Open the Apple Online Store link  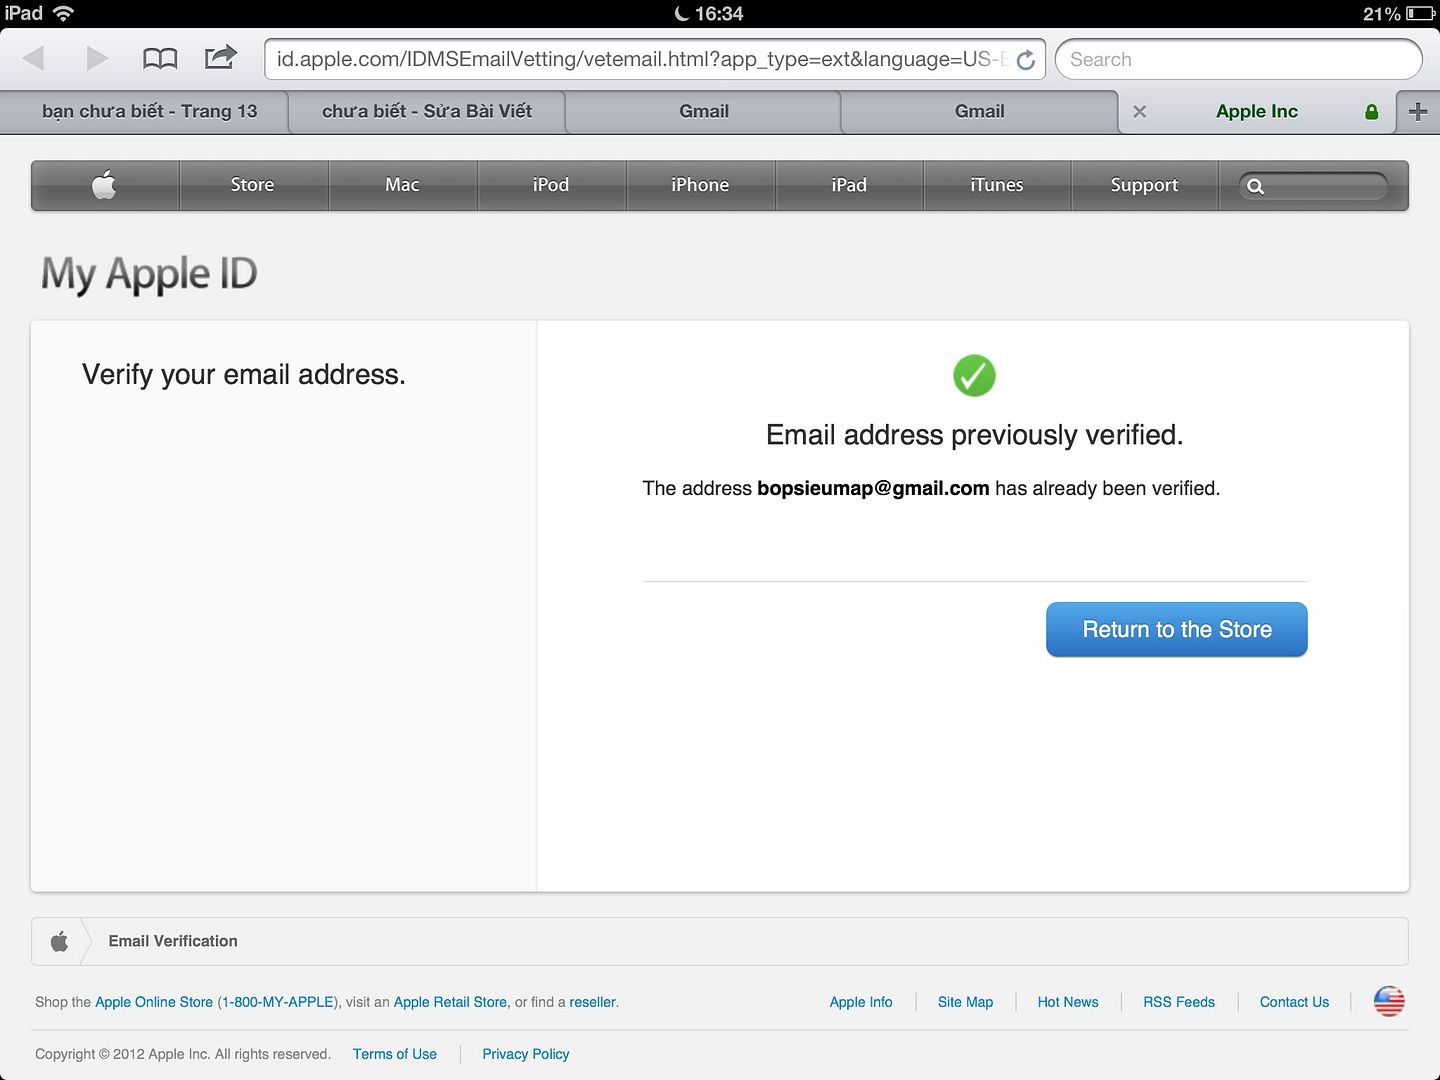coord(154,1002)
